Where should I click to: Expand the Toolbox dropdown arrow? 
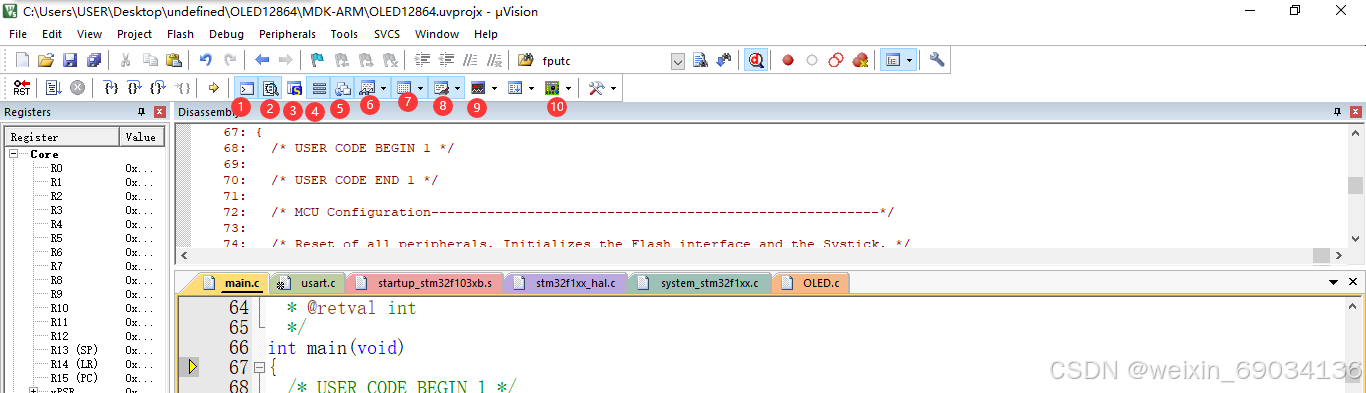(x=613, y=88)
